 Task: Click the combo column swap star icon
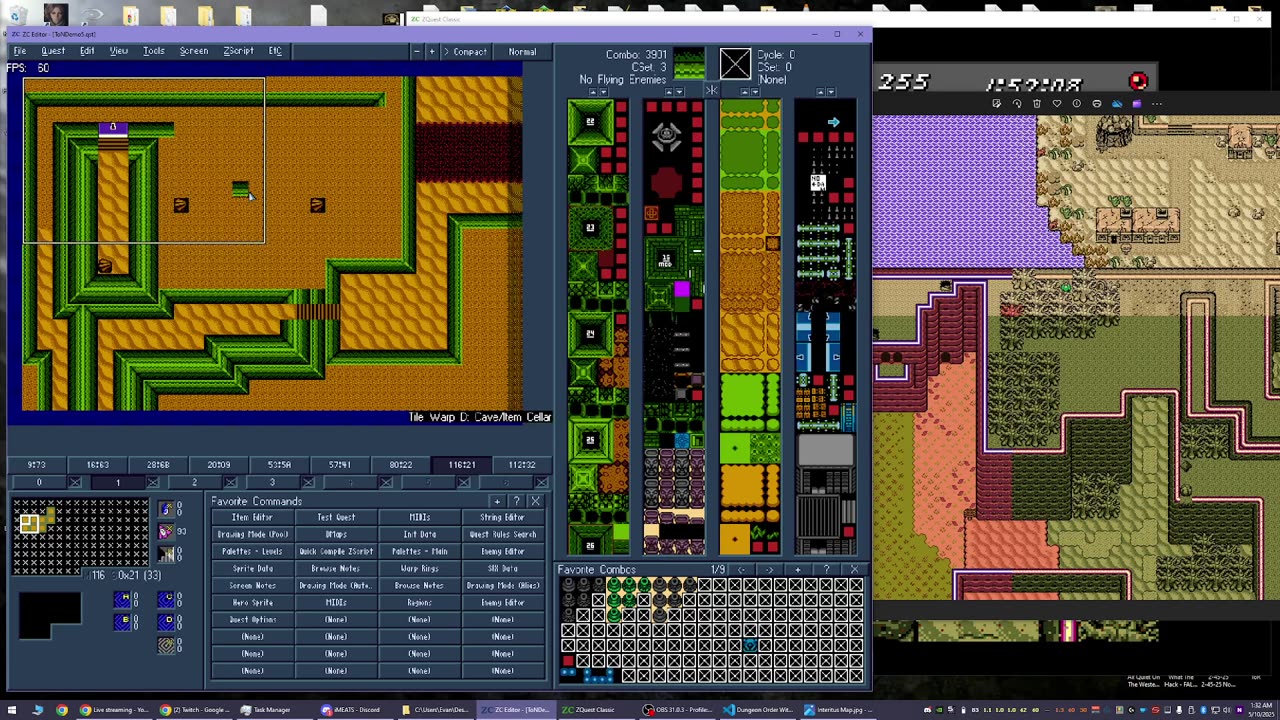click(712, 90)
